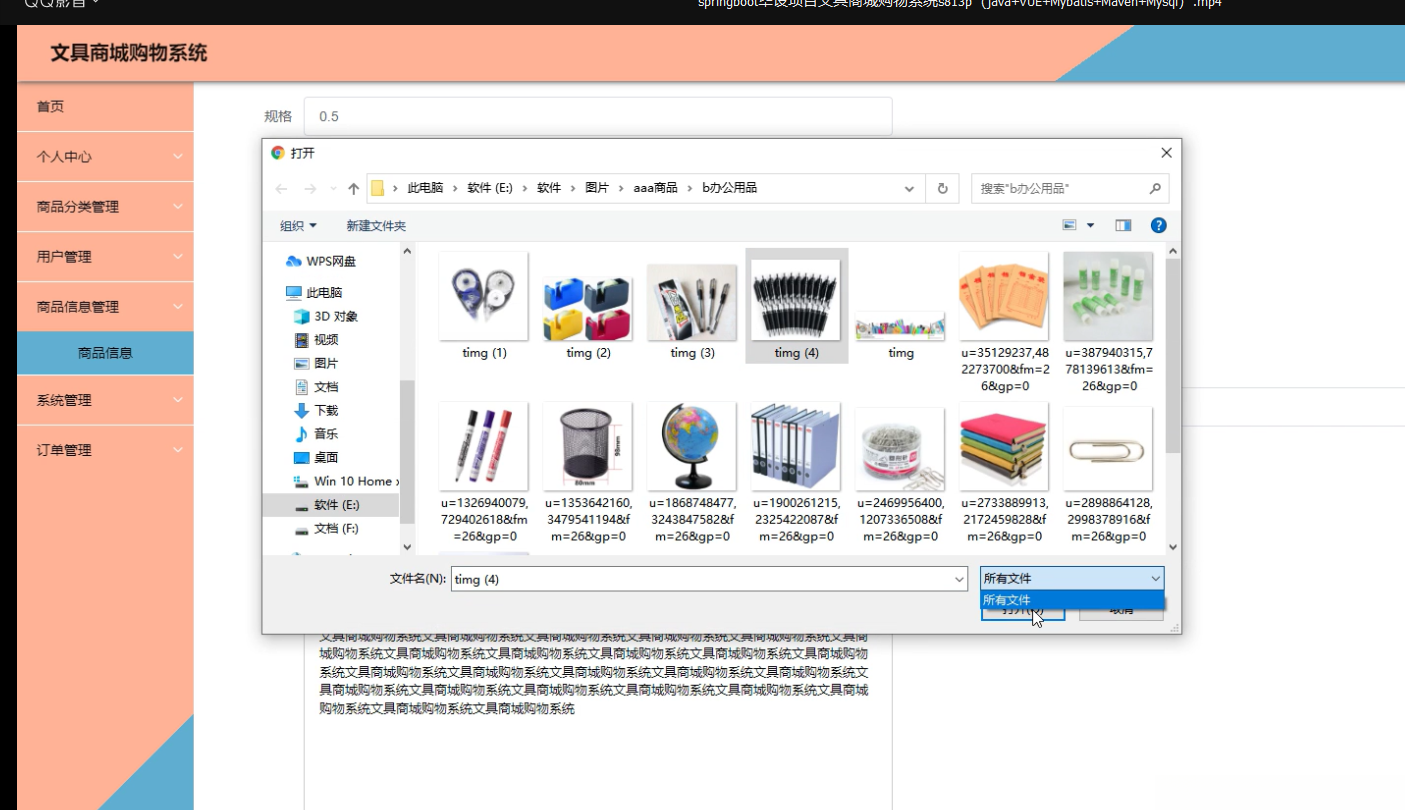Select timg (3) pens thumbnail
1405x810 pixels.
coord(692,305)
